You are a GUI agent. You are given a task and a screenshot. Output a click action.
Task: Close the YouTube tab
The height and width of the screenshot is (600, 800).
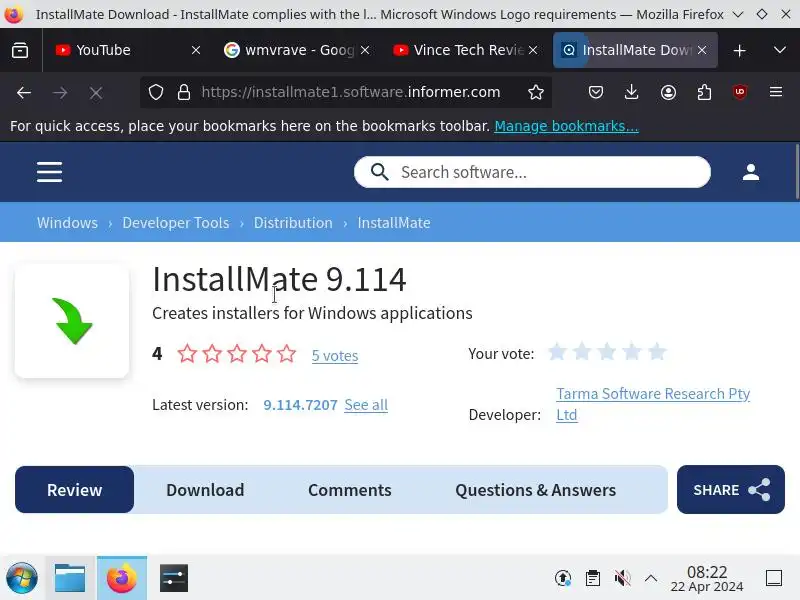point(196,50)
